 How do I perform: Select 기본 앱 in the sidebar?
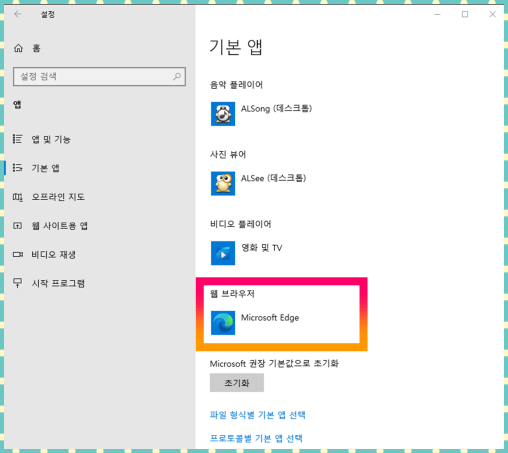tap(46, 168)
